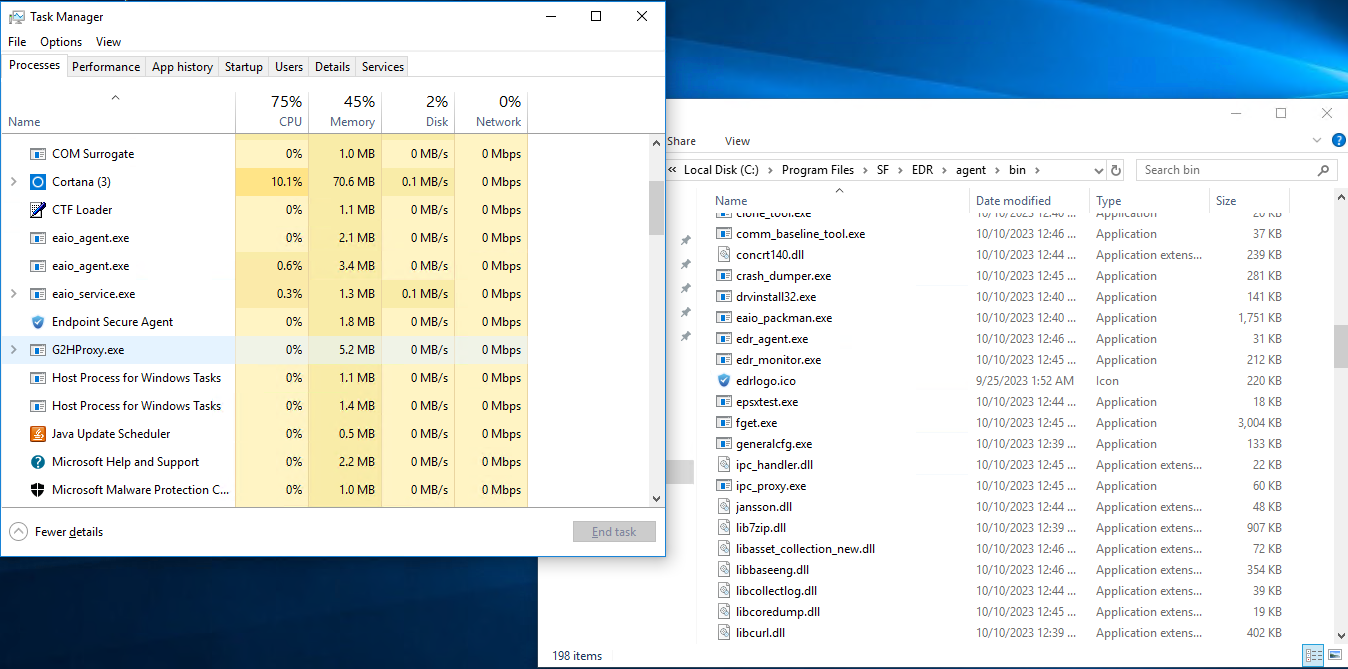This screenshot has width=1348, height=669.
Task: Click the Microsoft Malware Protection icon
Action: tap(38, 490)
